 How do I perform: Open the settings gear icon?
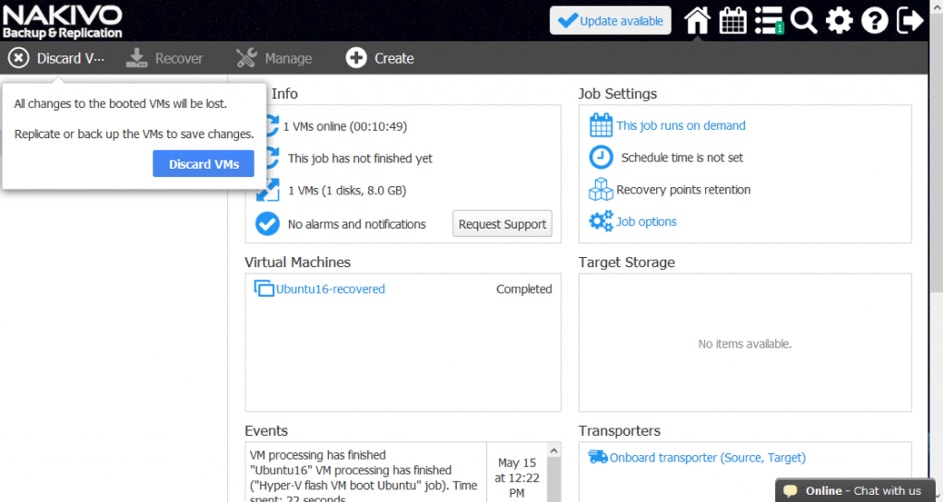[x=839, y=20]
